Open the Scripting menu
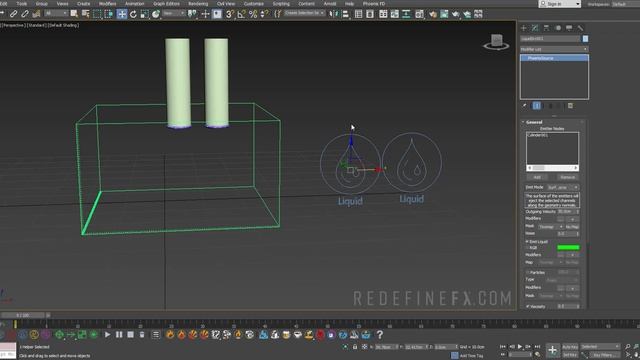The height and width of the screenshot is (360, 640). point(281,4)
